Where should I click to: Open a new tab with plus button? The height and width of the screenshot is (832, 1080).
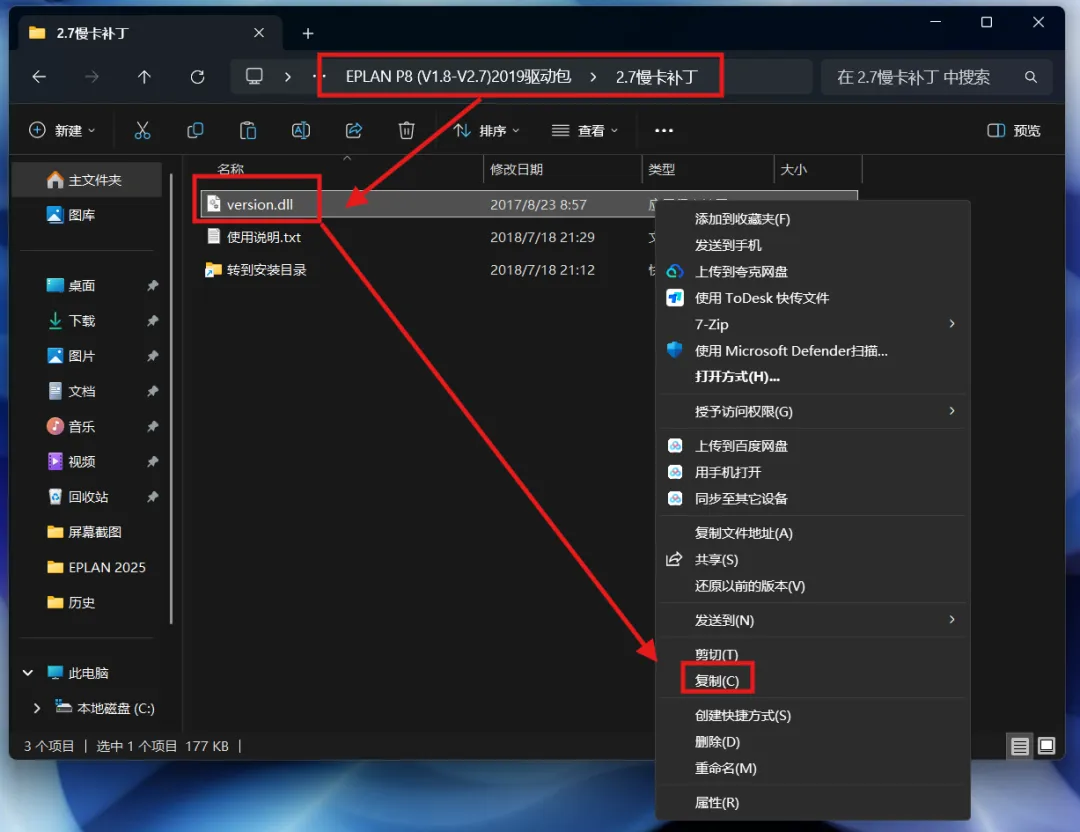coord(308,33)
